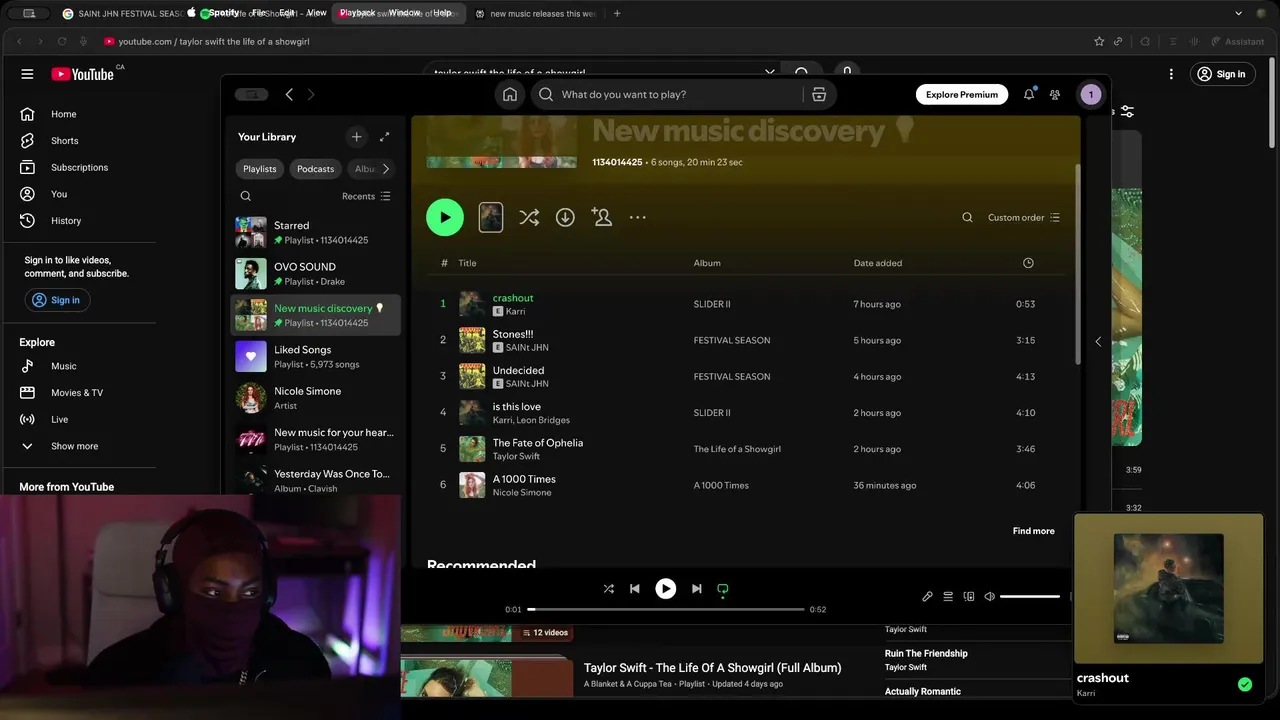Open more options for the playlist
This screenshot has width=1280, height=720.
tap(637, 217)
